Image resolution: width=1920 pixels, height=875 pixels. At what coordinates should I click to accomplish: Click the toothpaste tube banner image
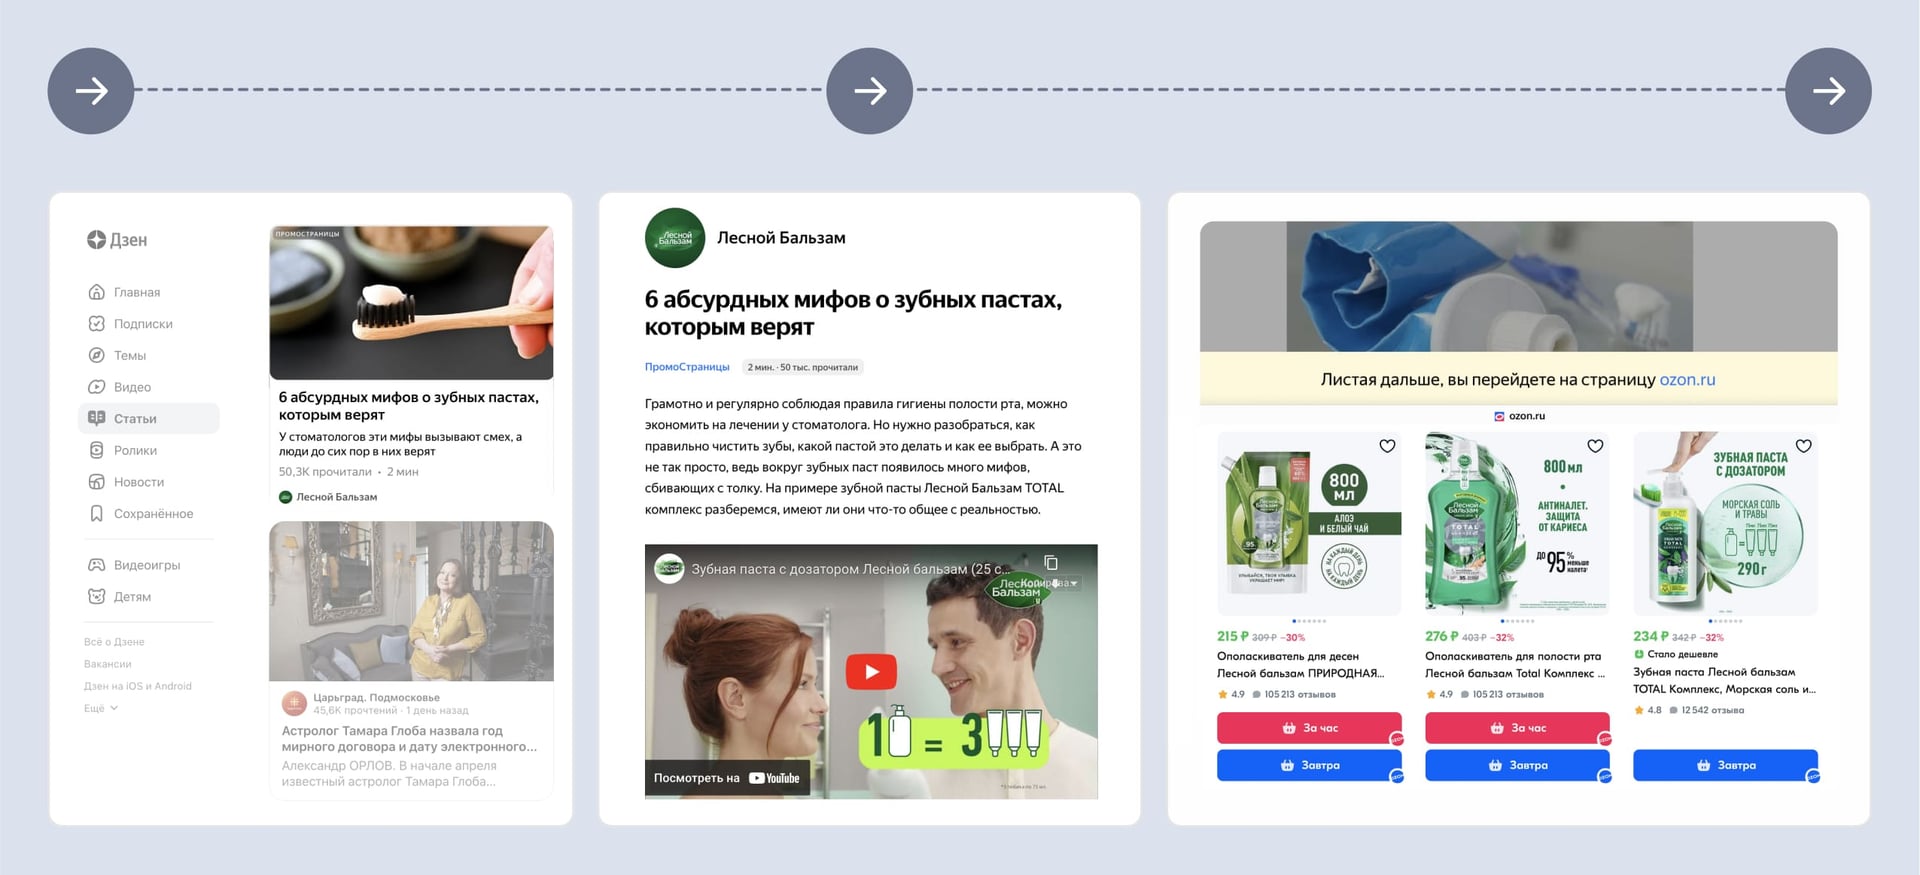[1518, 287]
